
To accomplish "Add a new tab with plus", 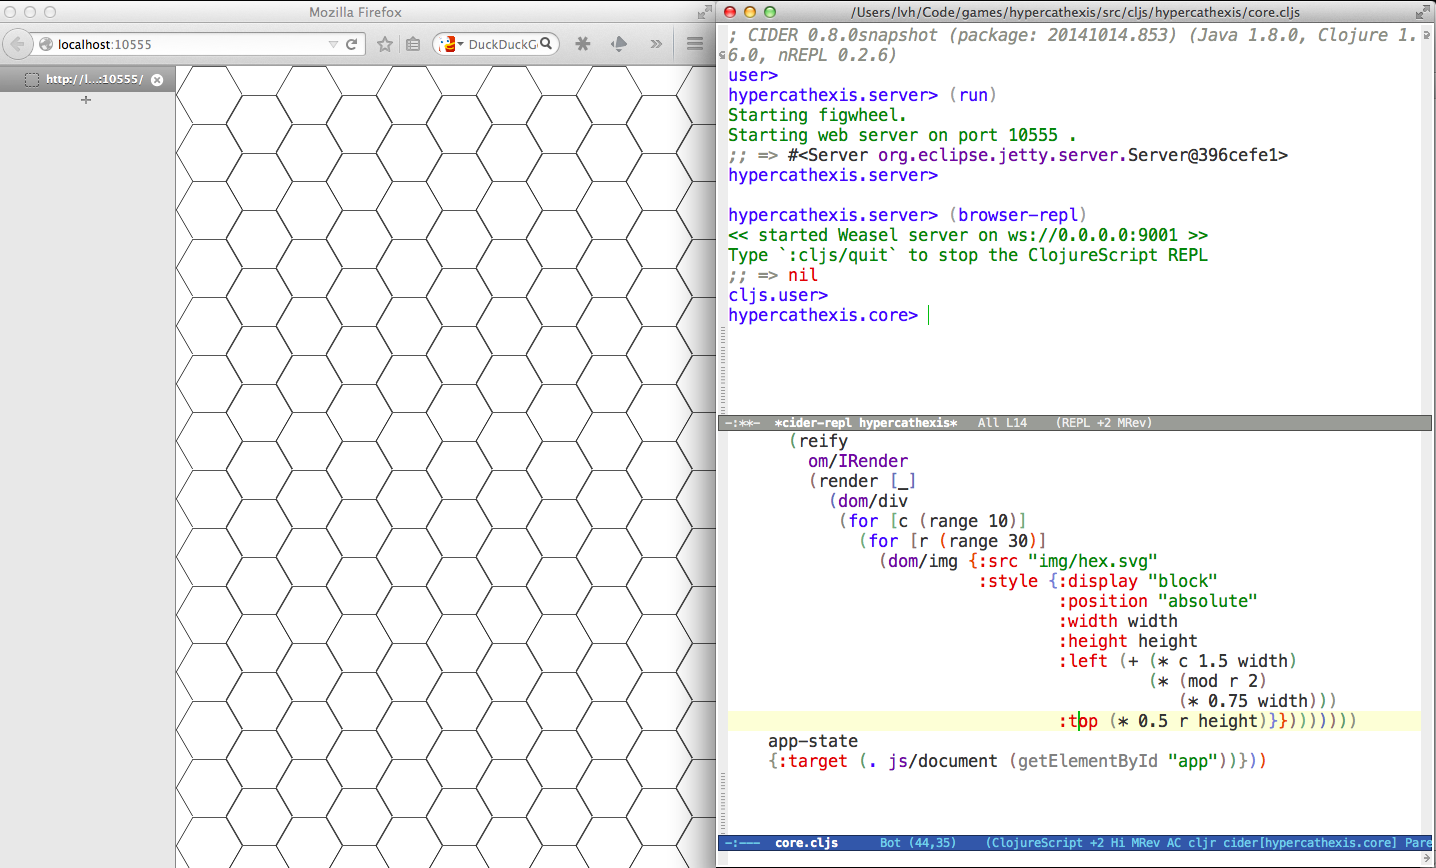I will 86,100.
